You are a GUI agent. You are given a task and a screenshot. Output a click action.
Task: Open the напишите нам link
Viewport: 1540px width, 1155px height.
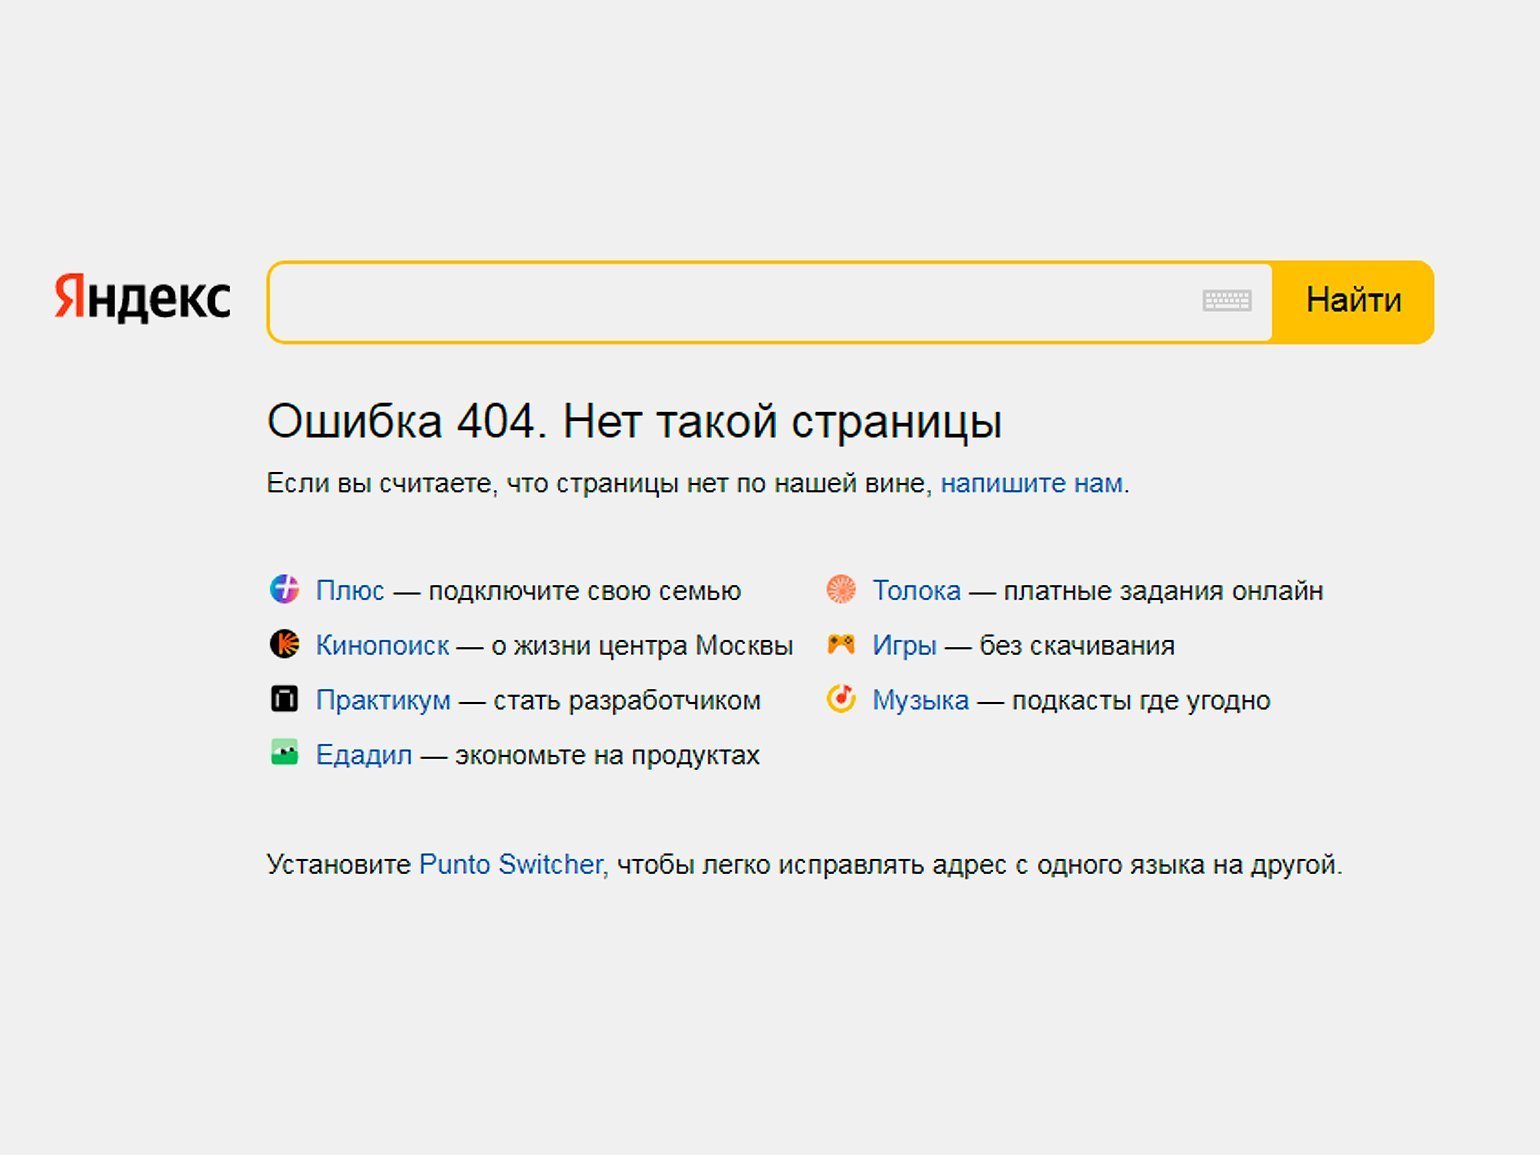pyautogui.click(x=1031, y=483)
